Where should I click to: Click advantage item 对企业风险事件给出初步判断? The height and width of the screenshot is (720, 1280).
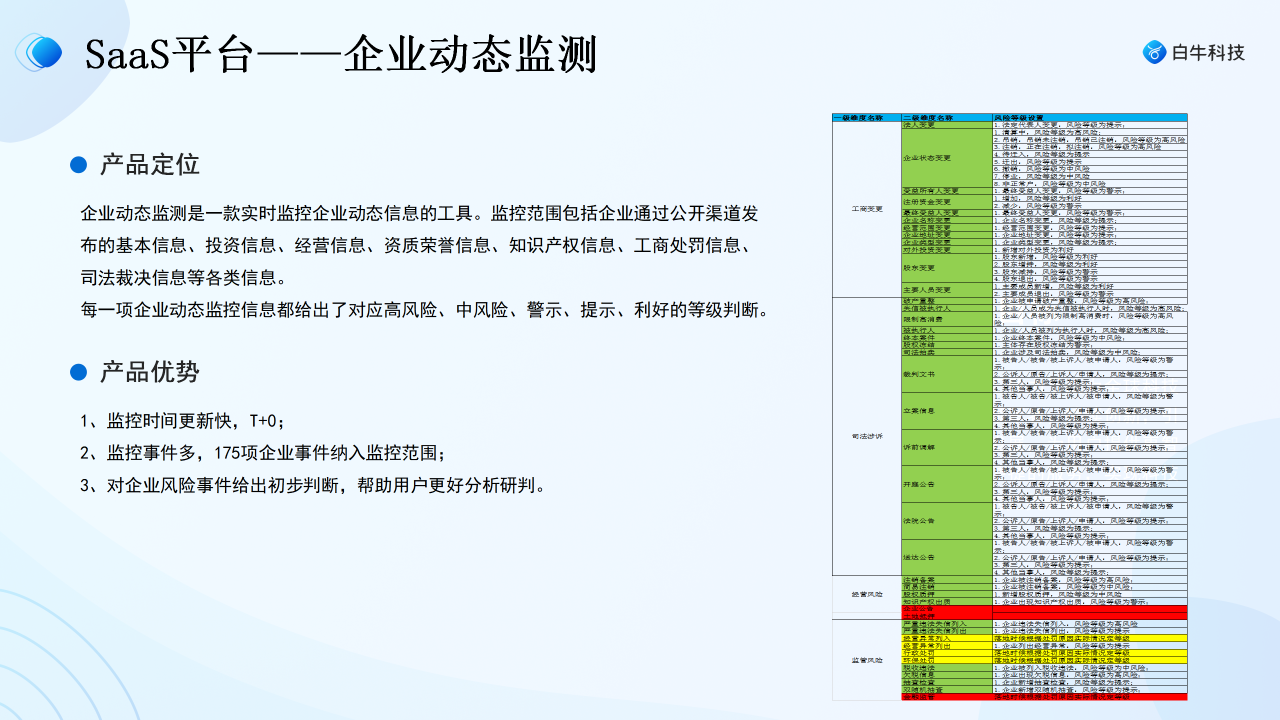(313, 485)
